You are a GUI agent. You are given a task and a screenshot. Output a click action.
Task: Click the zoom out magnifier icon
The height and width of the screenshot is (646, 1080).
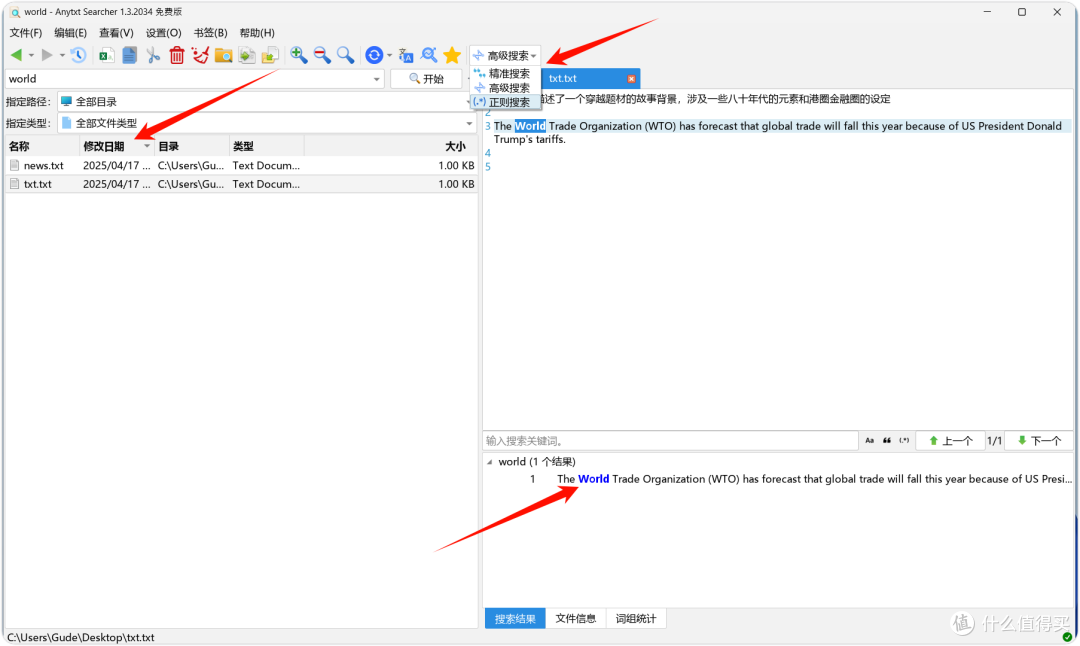[x=322, y=55]
